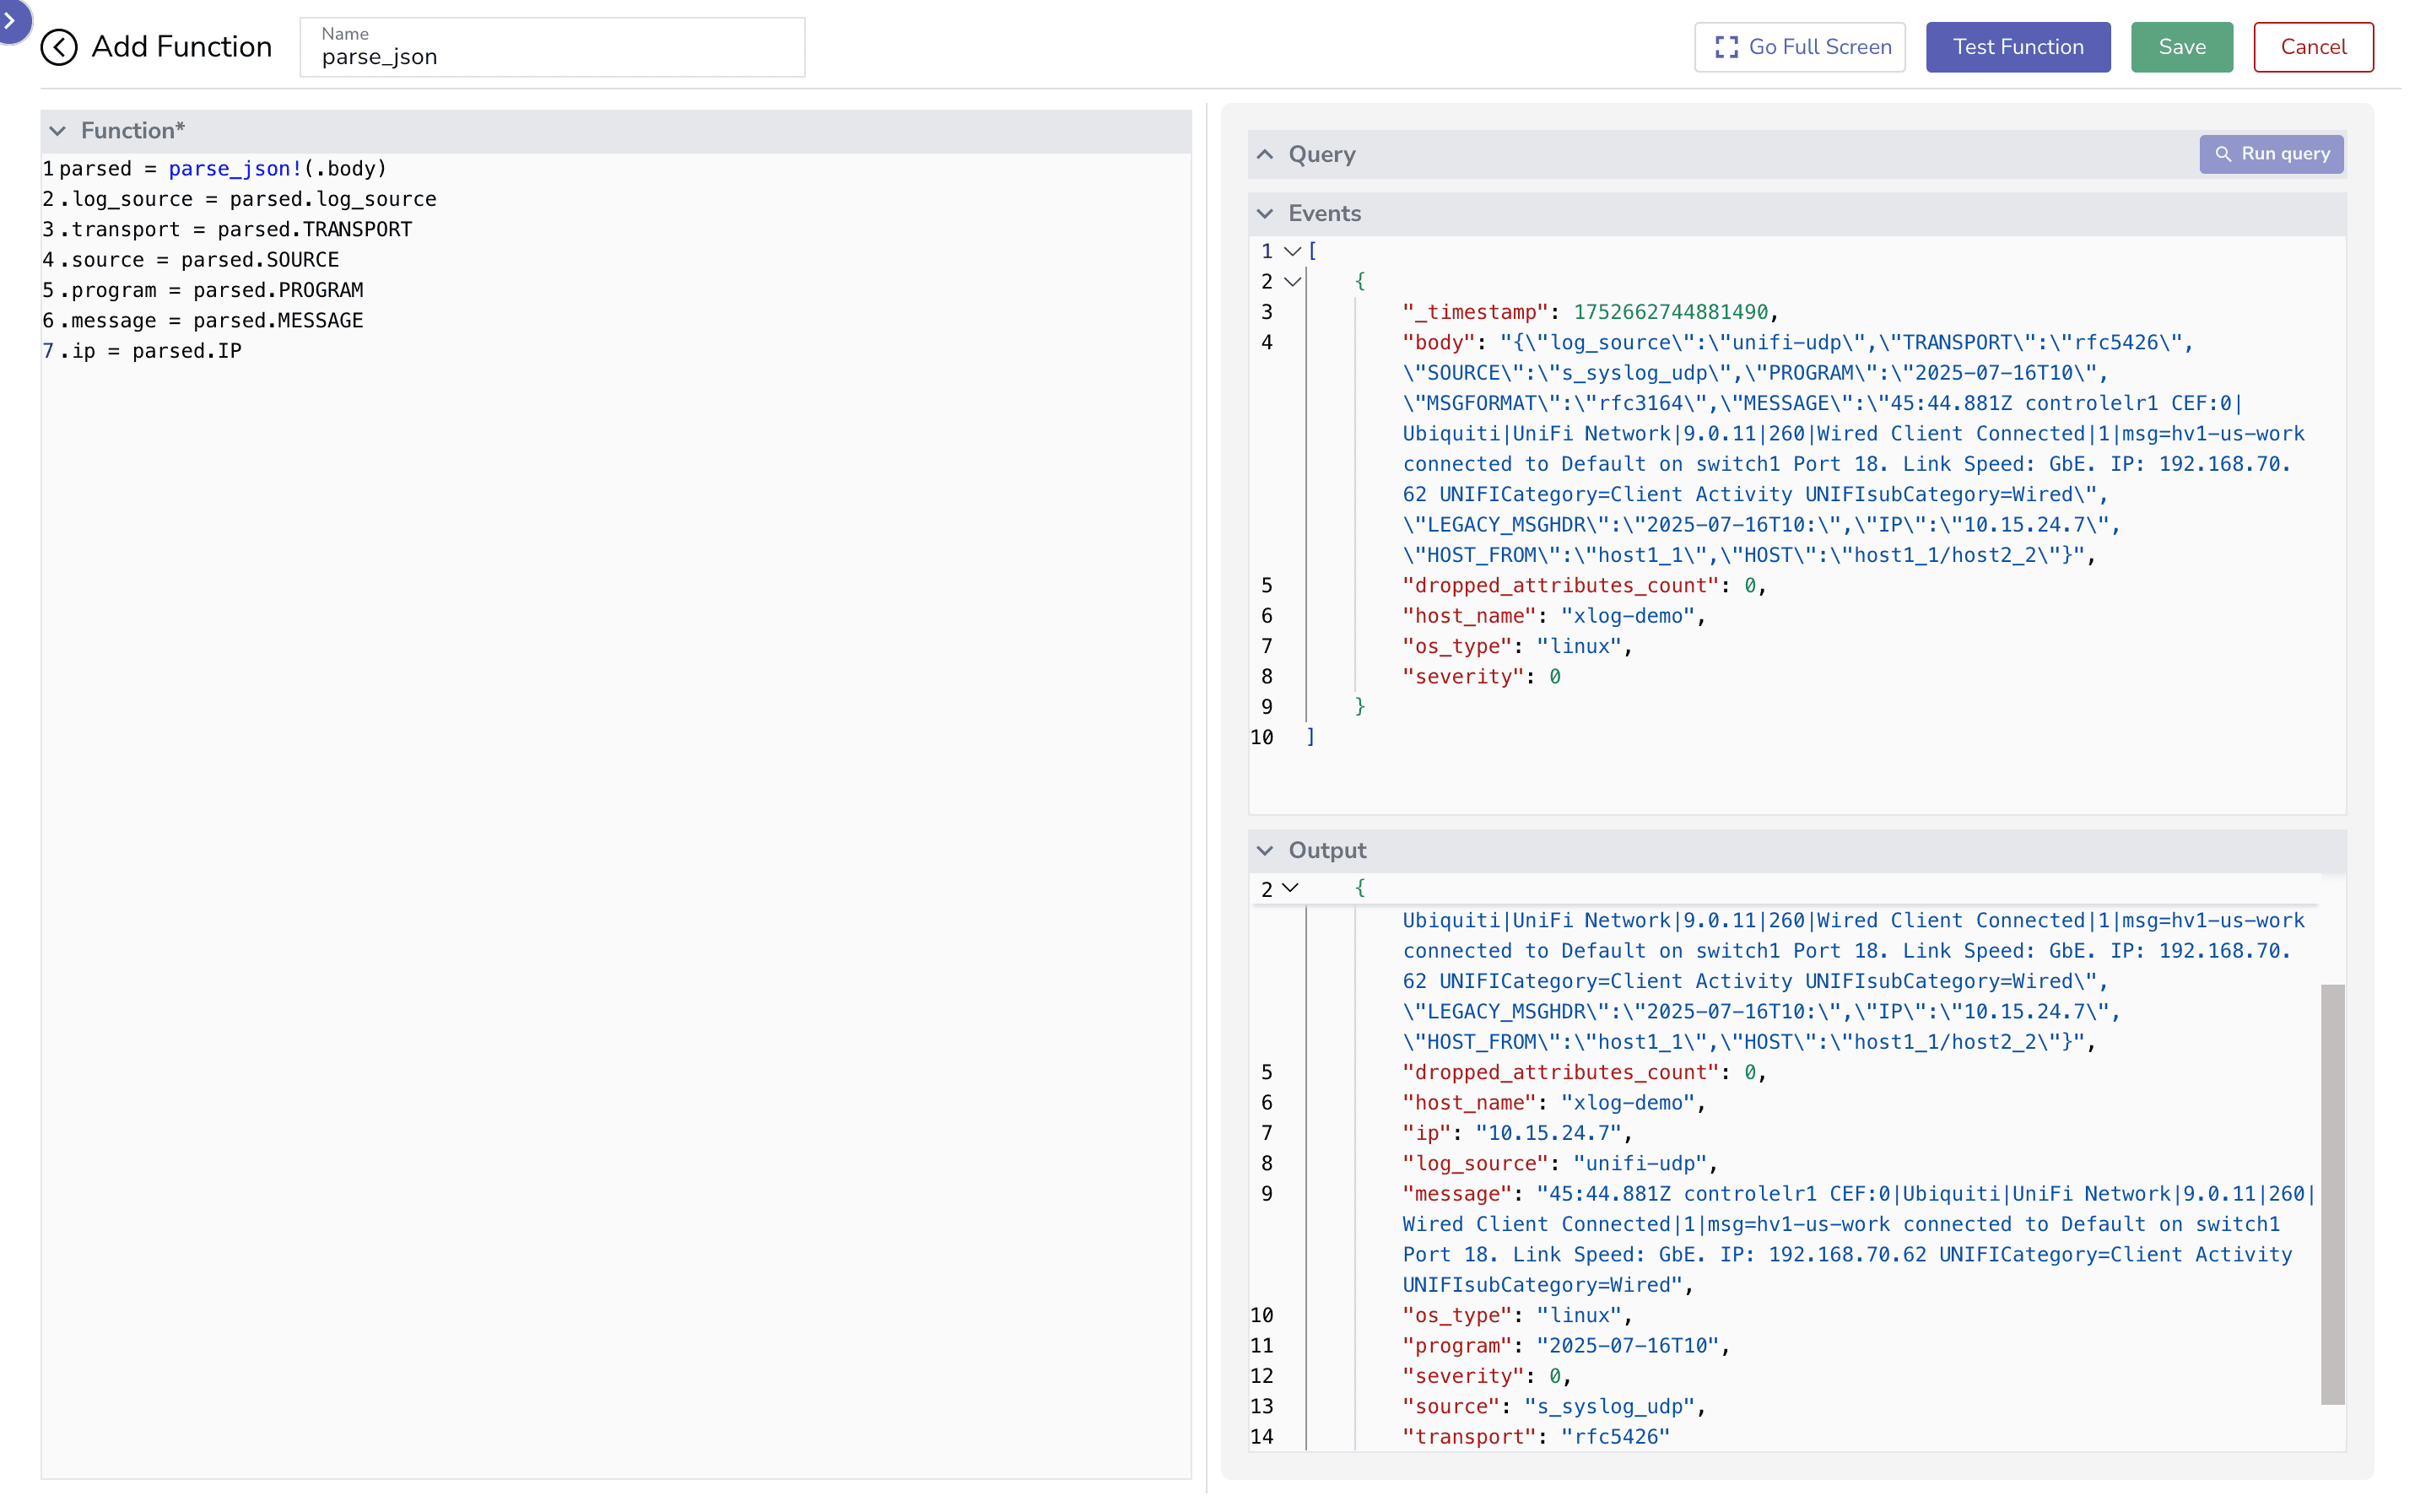Run the query
This screenshot has height=1512, width=2415.
point(2272,154)
